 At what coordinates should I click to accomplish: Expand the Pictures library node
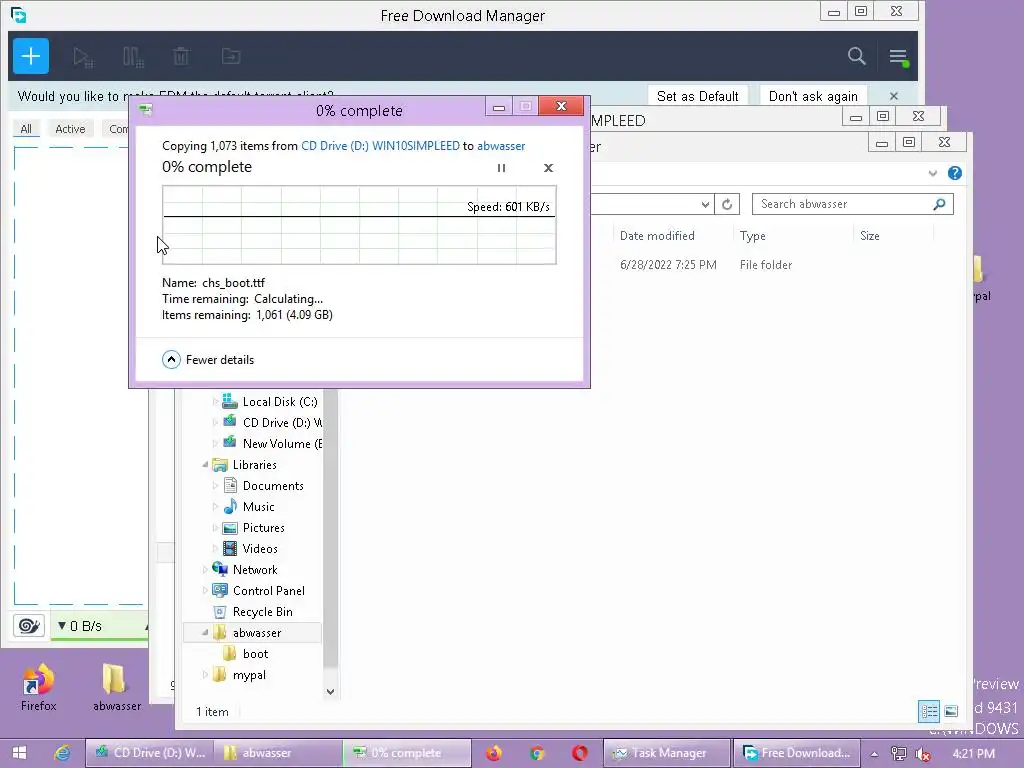215,528
